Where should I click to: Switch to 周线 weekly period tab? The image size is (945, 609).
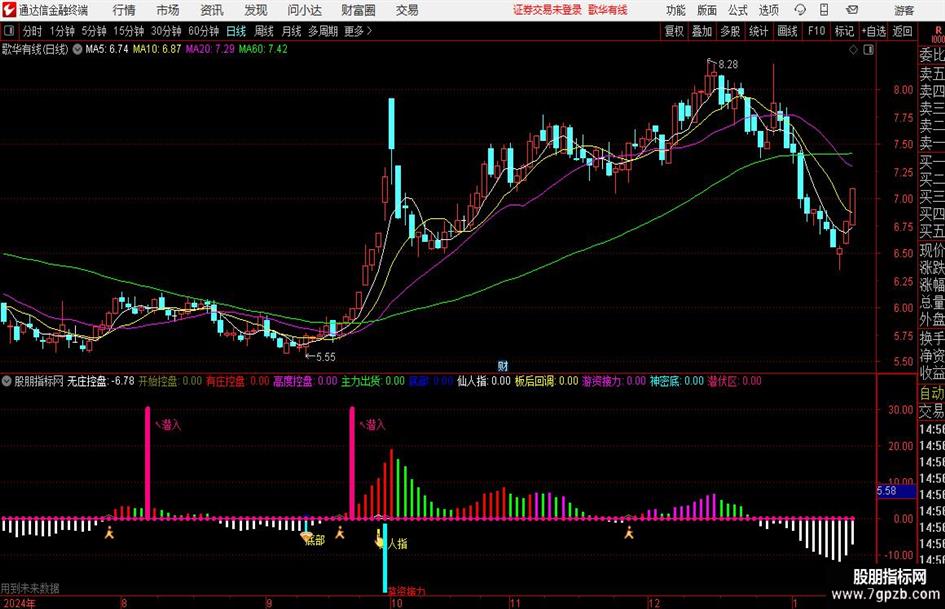click(264, 31)
